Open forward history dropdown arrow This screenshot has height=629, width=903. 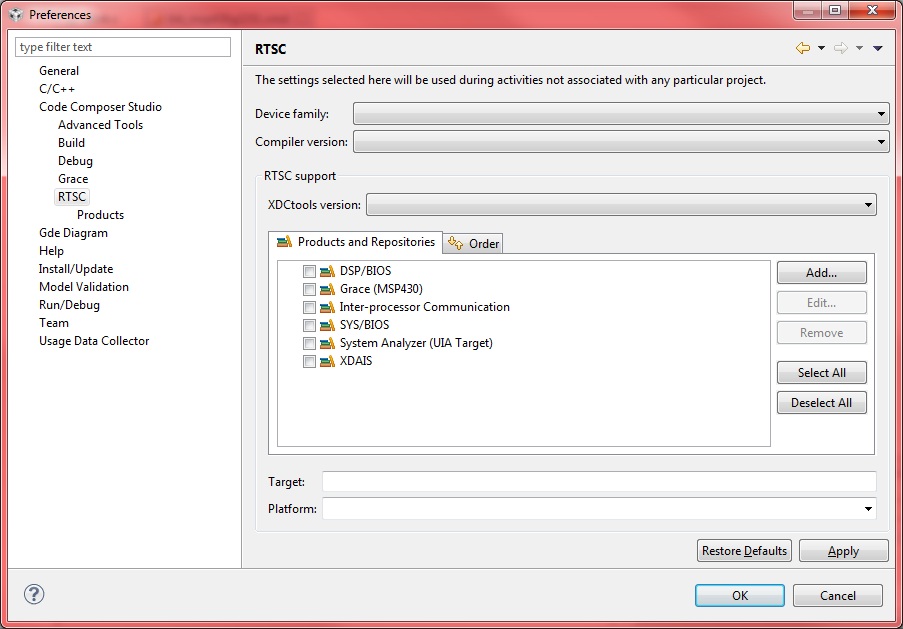click(859, 48)
